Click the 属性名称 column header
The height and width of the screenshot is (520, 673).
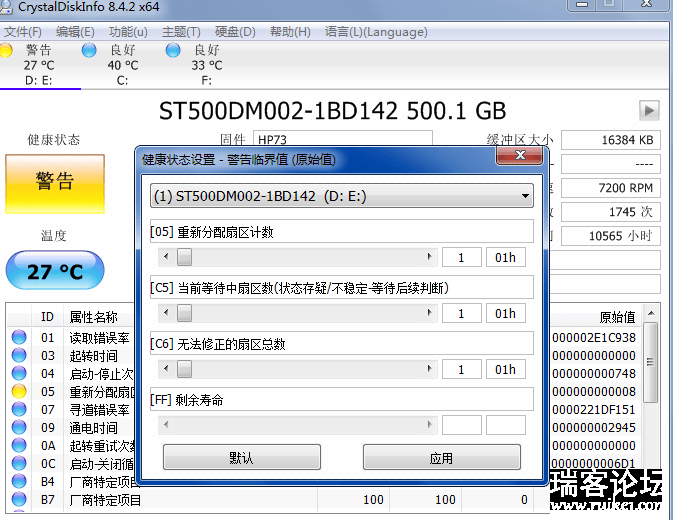(94, 317)
